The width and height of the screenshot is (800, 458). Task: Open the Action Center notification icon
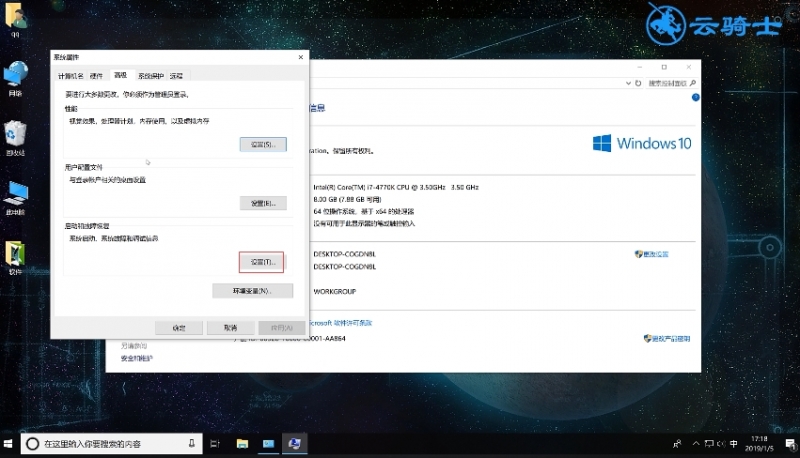(x=790, y=444)
